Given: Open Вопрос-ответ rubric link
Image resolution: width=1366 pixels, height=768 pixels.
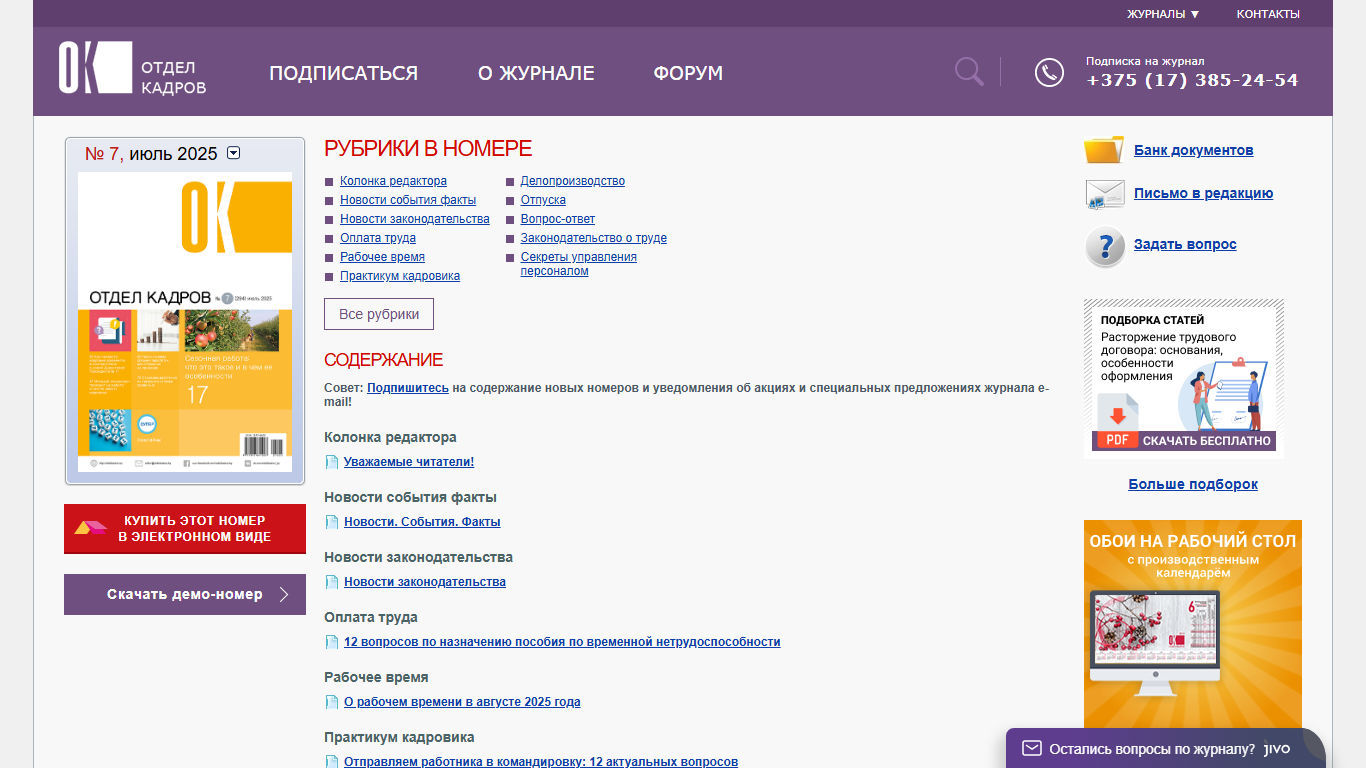Looking at the screenshot, I should pos(558,219).
